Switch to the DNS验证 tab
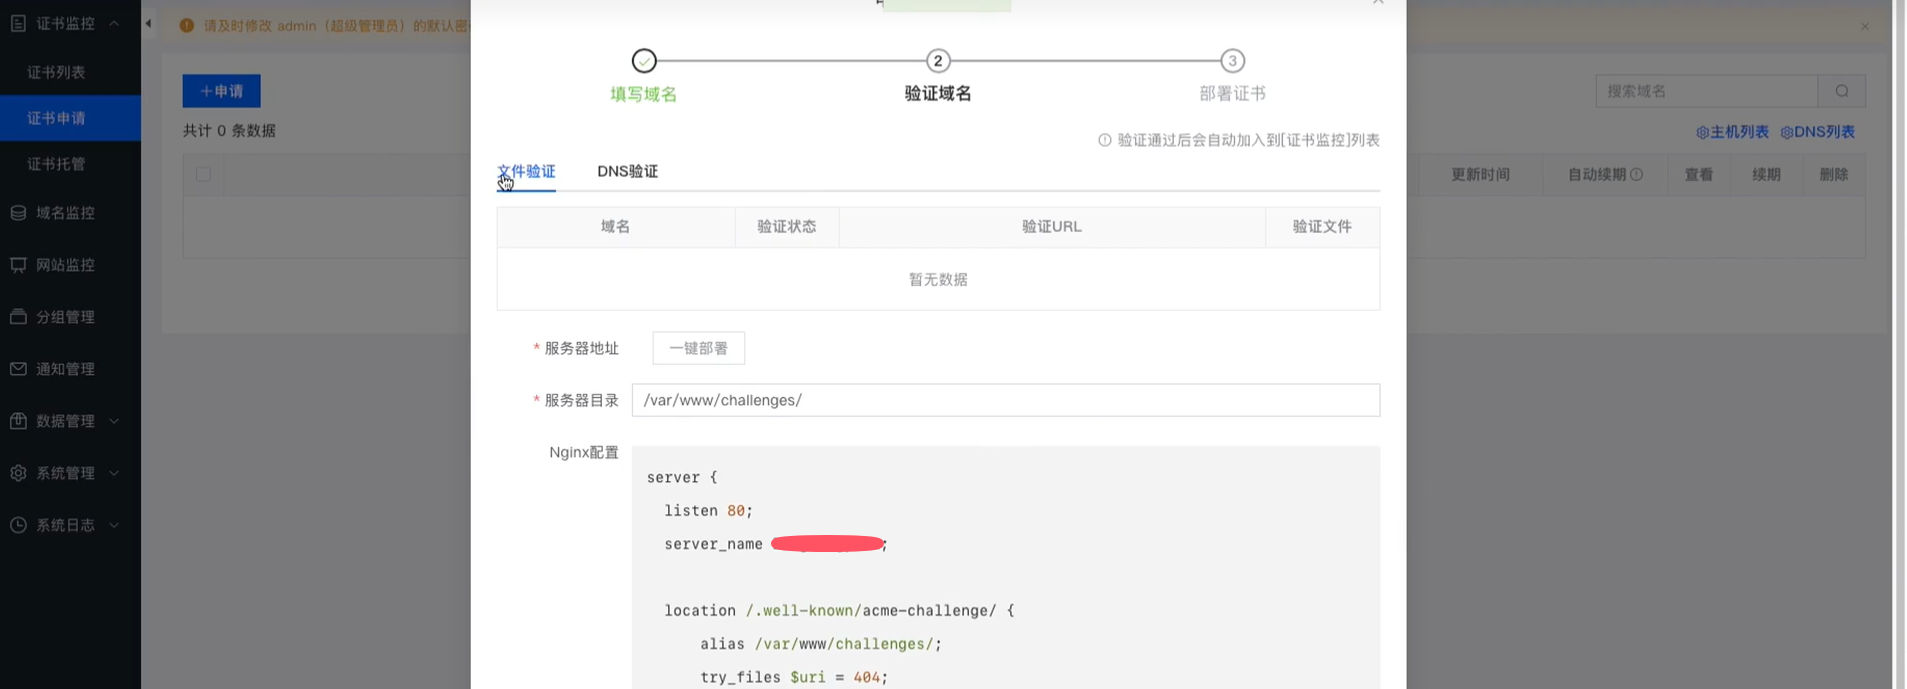 (628, 171)
